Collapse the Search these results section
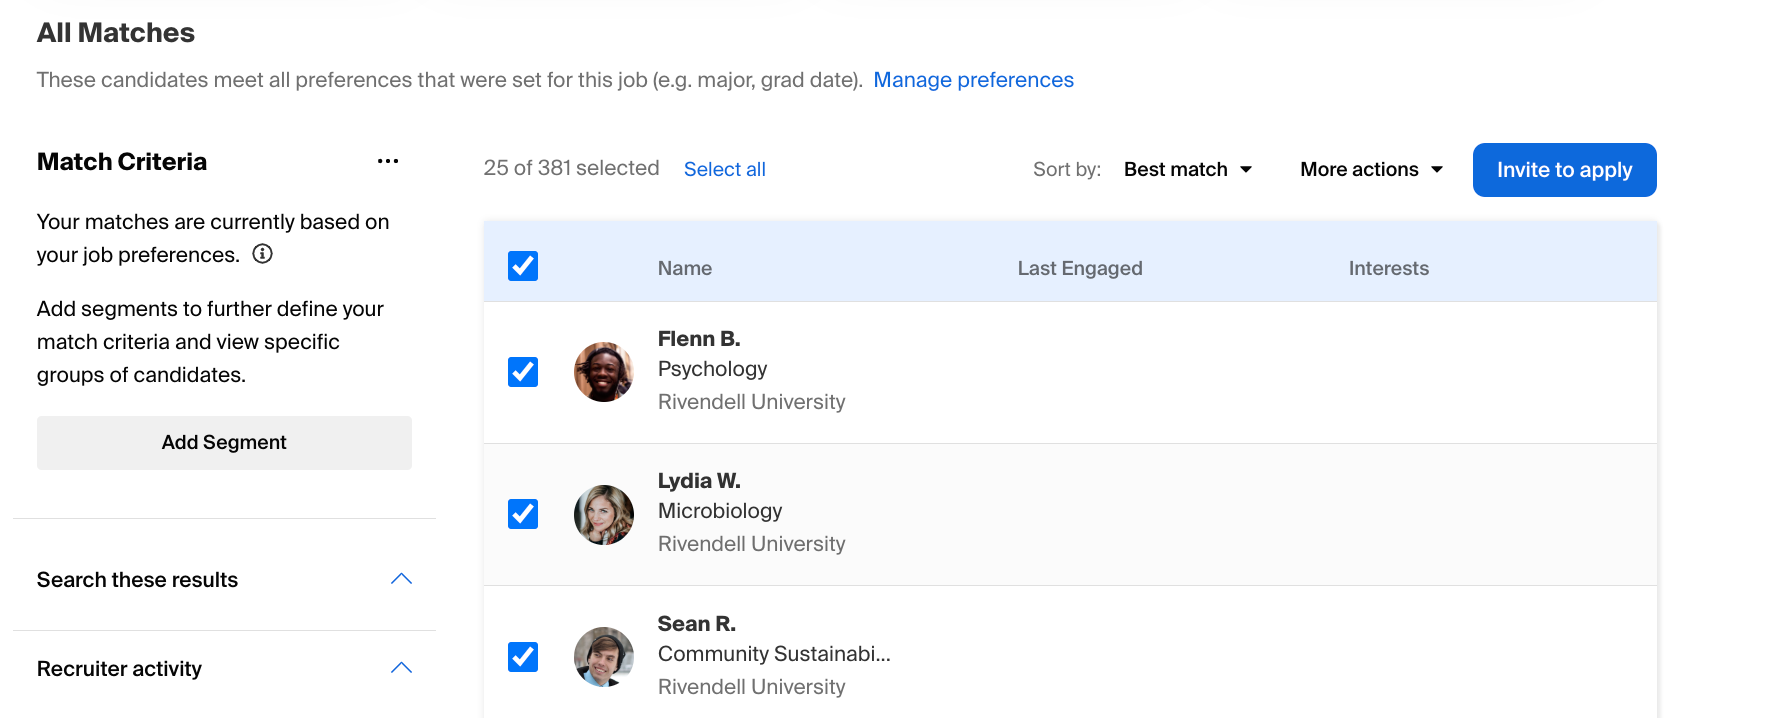This screenshot has width=1778, height=718. coord(401,580)
